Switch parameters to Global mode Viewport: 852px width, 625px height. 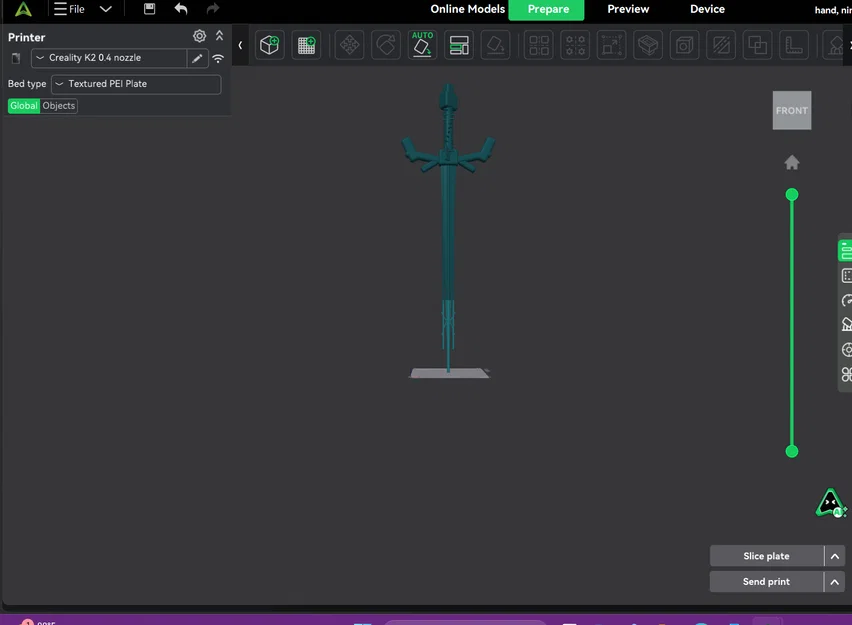tap(24, 105)
